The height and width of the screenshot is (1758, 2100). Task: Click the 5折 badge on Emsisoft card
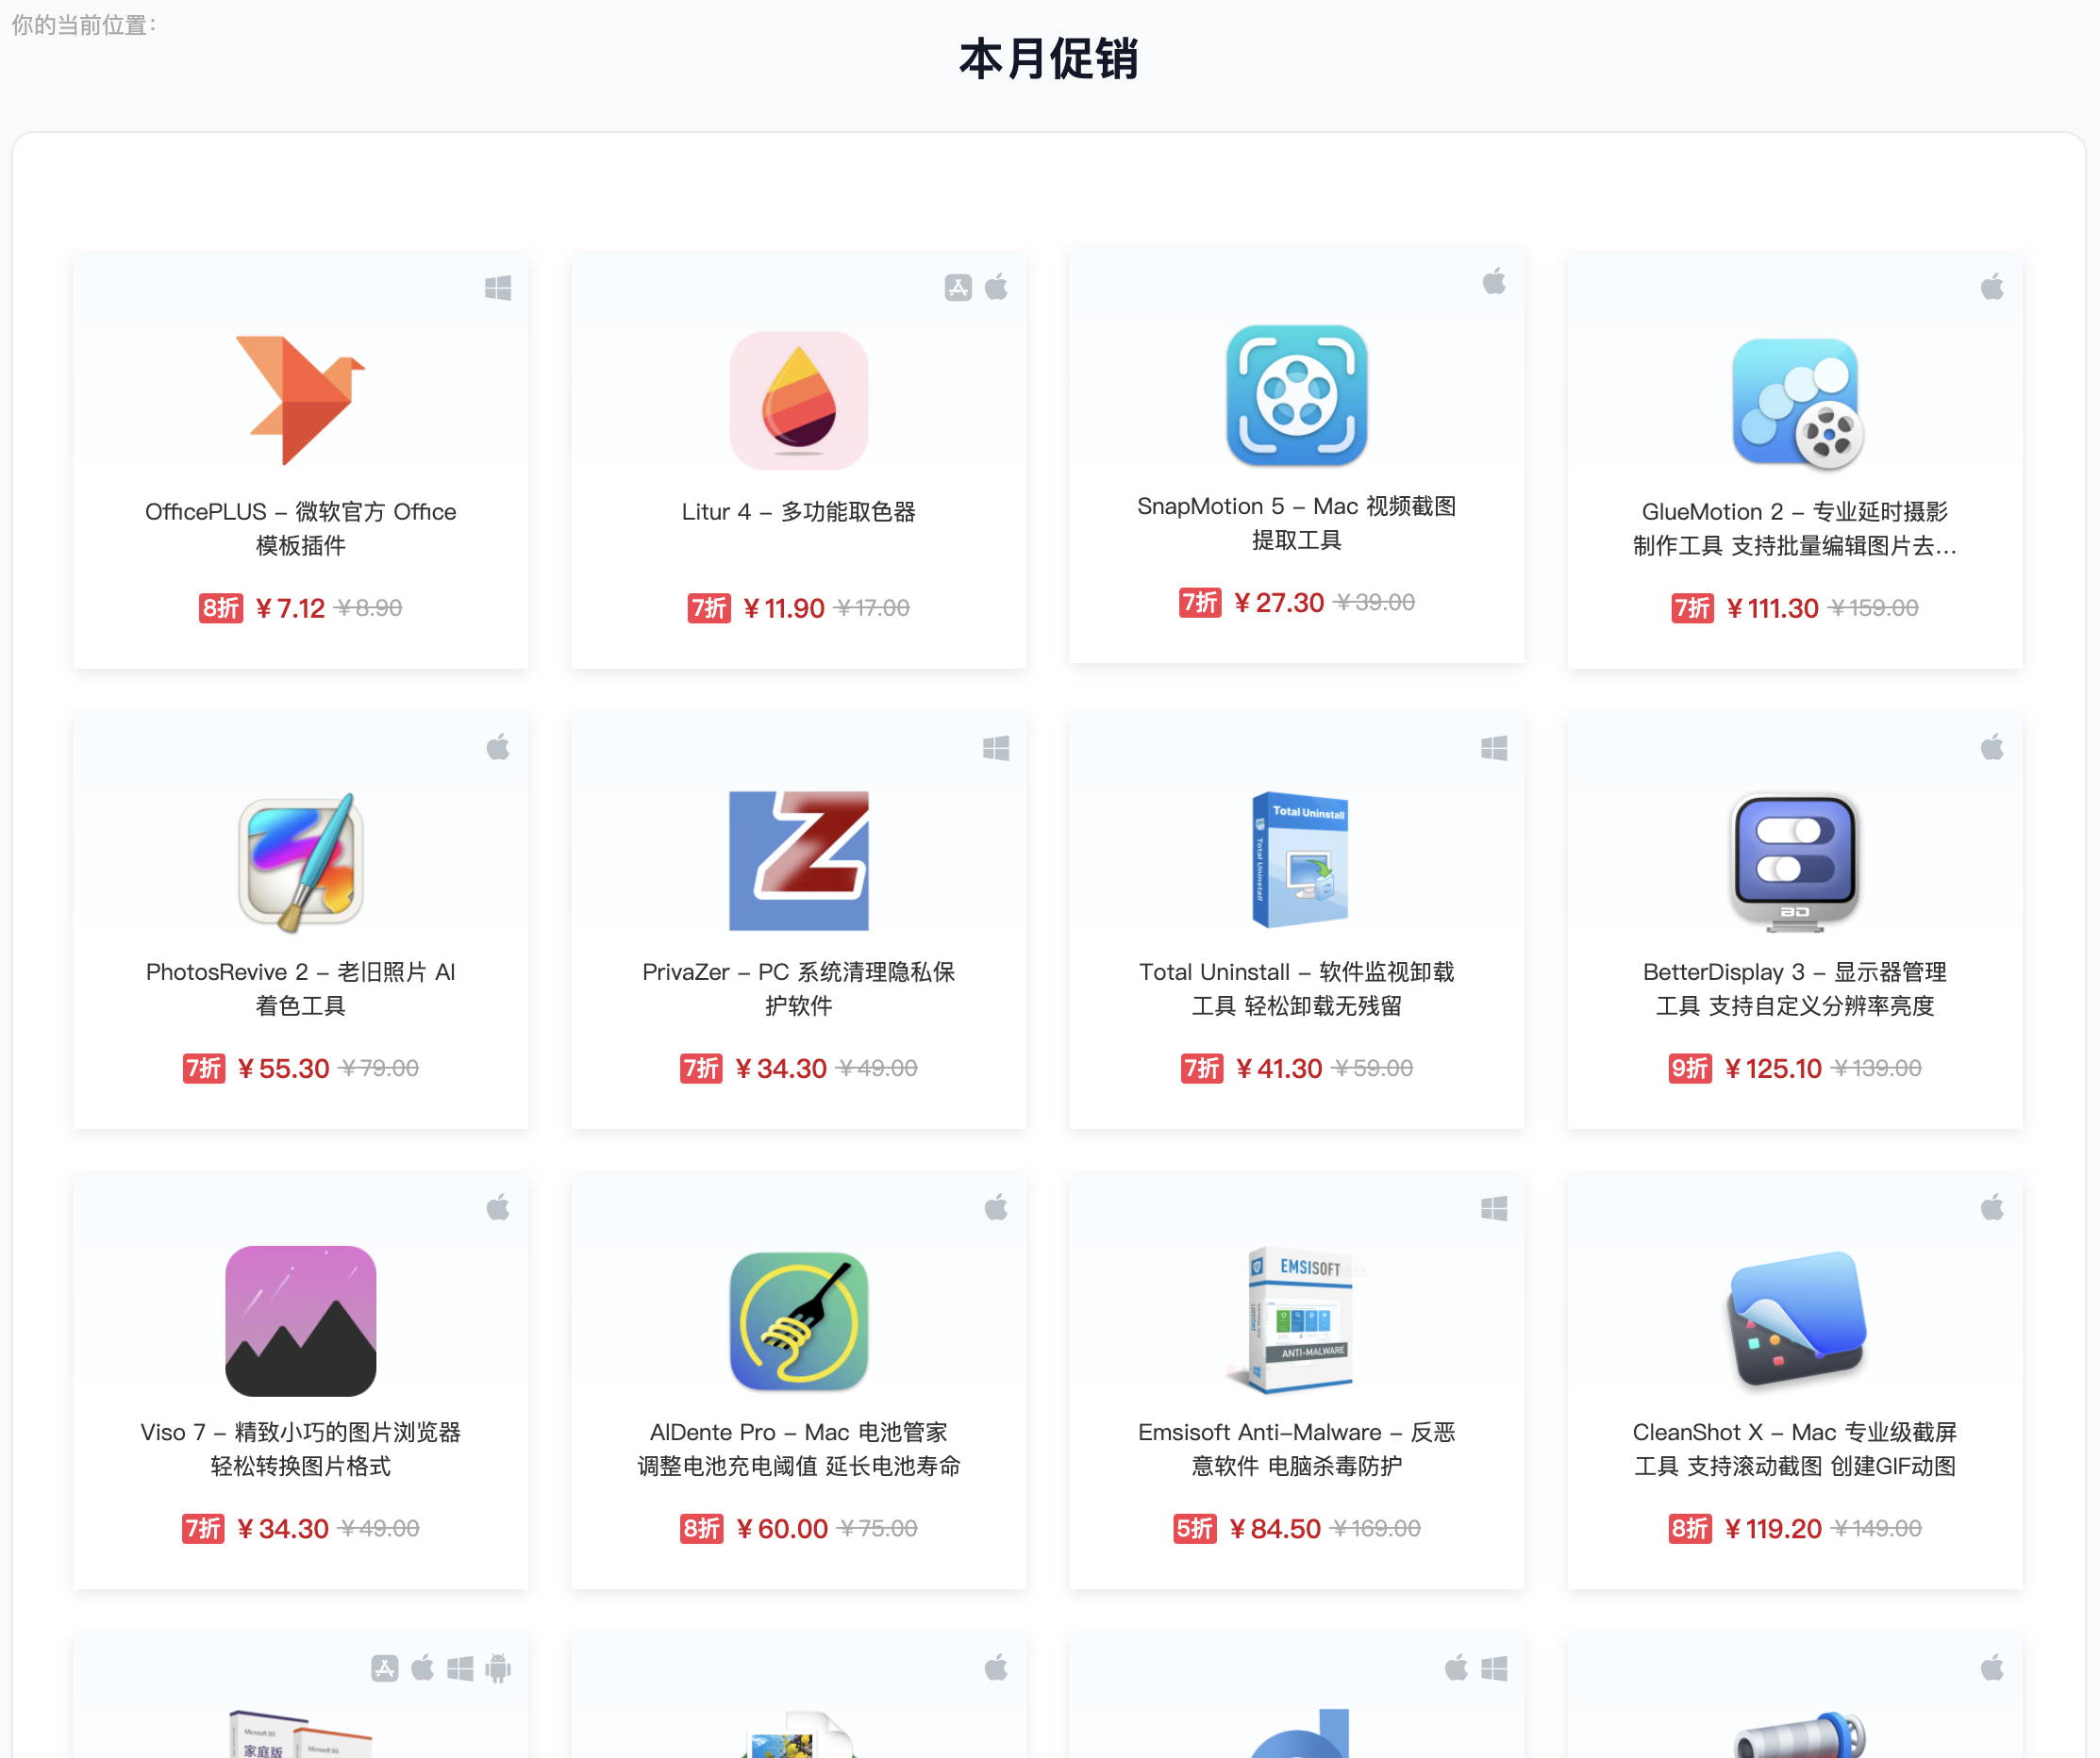coord(1194,1528)
